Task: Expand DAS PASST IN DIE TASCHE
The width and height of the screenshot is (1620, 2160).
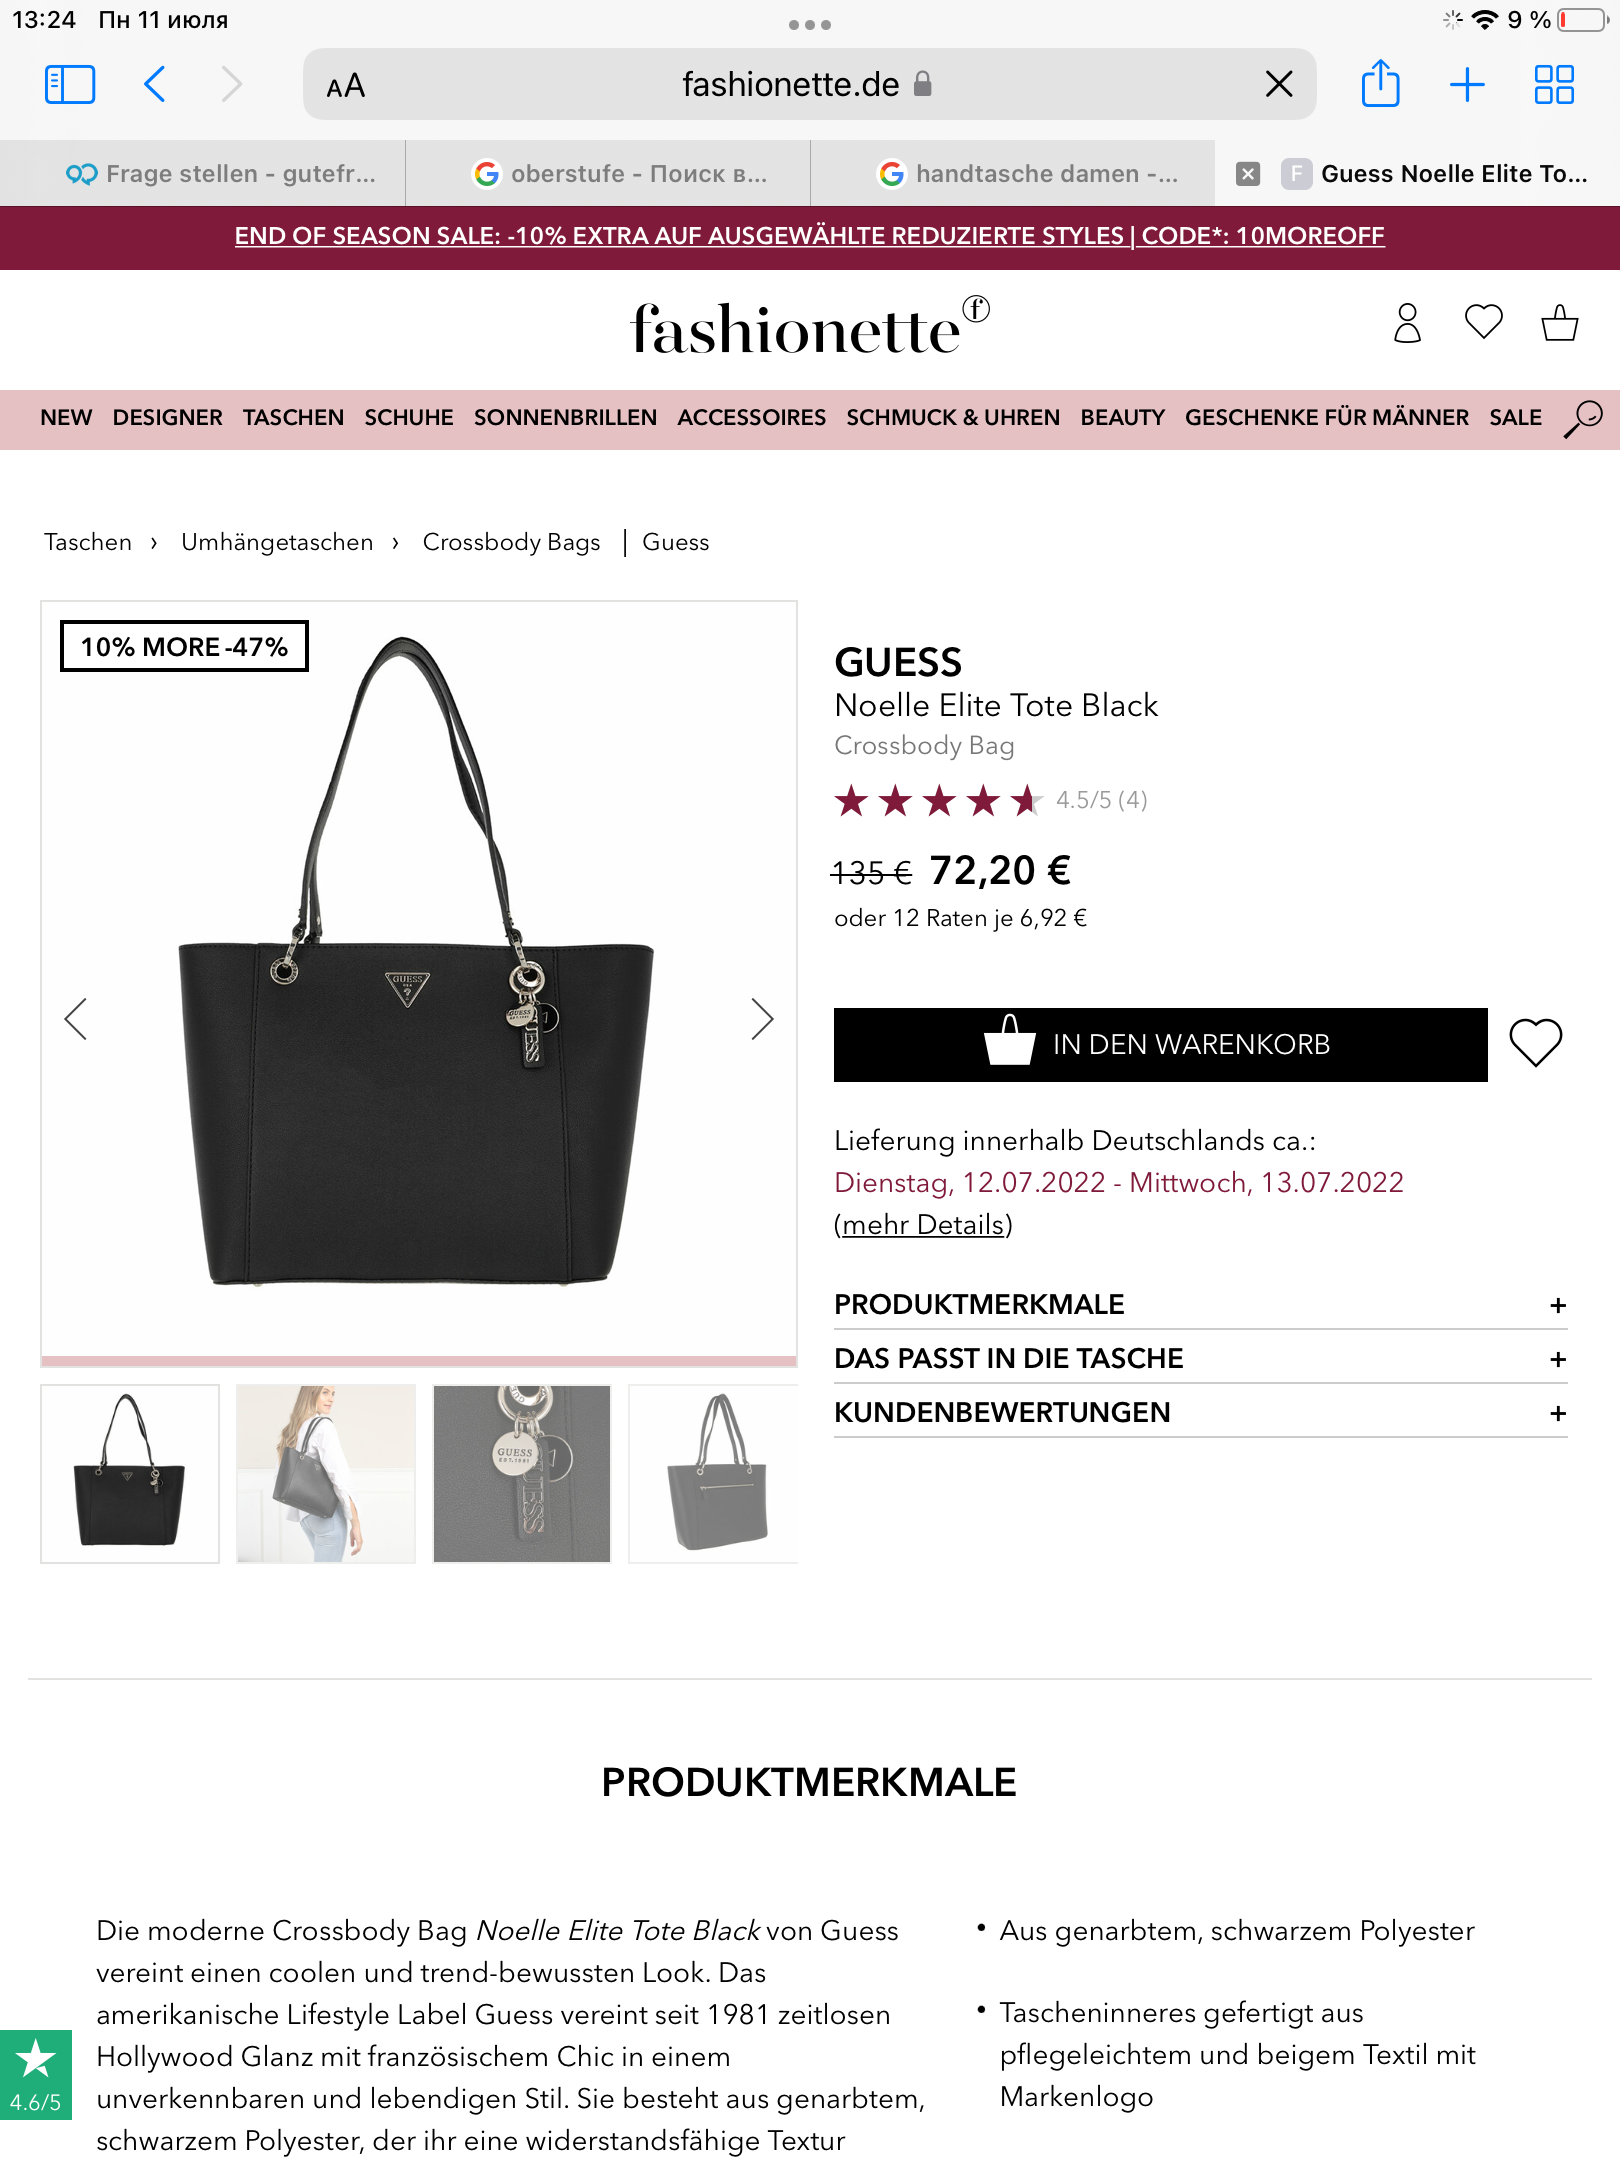Action: (x=1200, y=1358)
